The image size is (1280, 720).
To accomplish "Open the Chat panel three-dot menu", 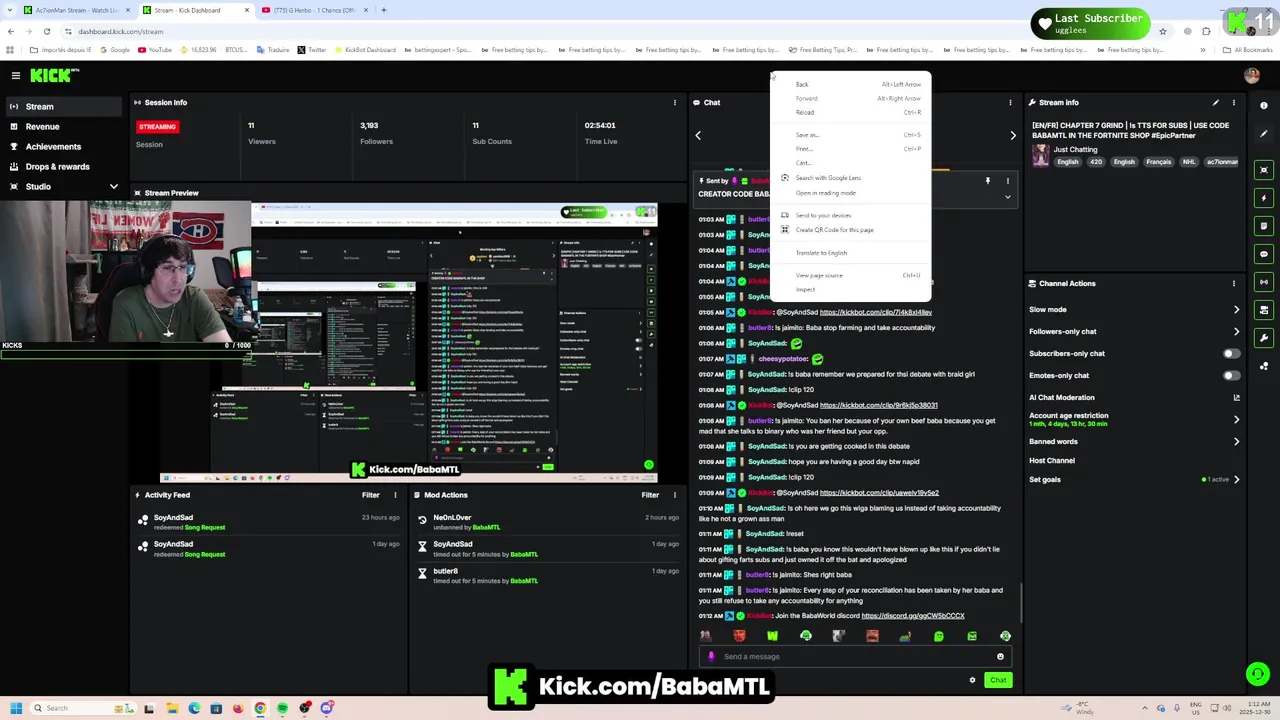I will (x=1010, y=102).
